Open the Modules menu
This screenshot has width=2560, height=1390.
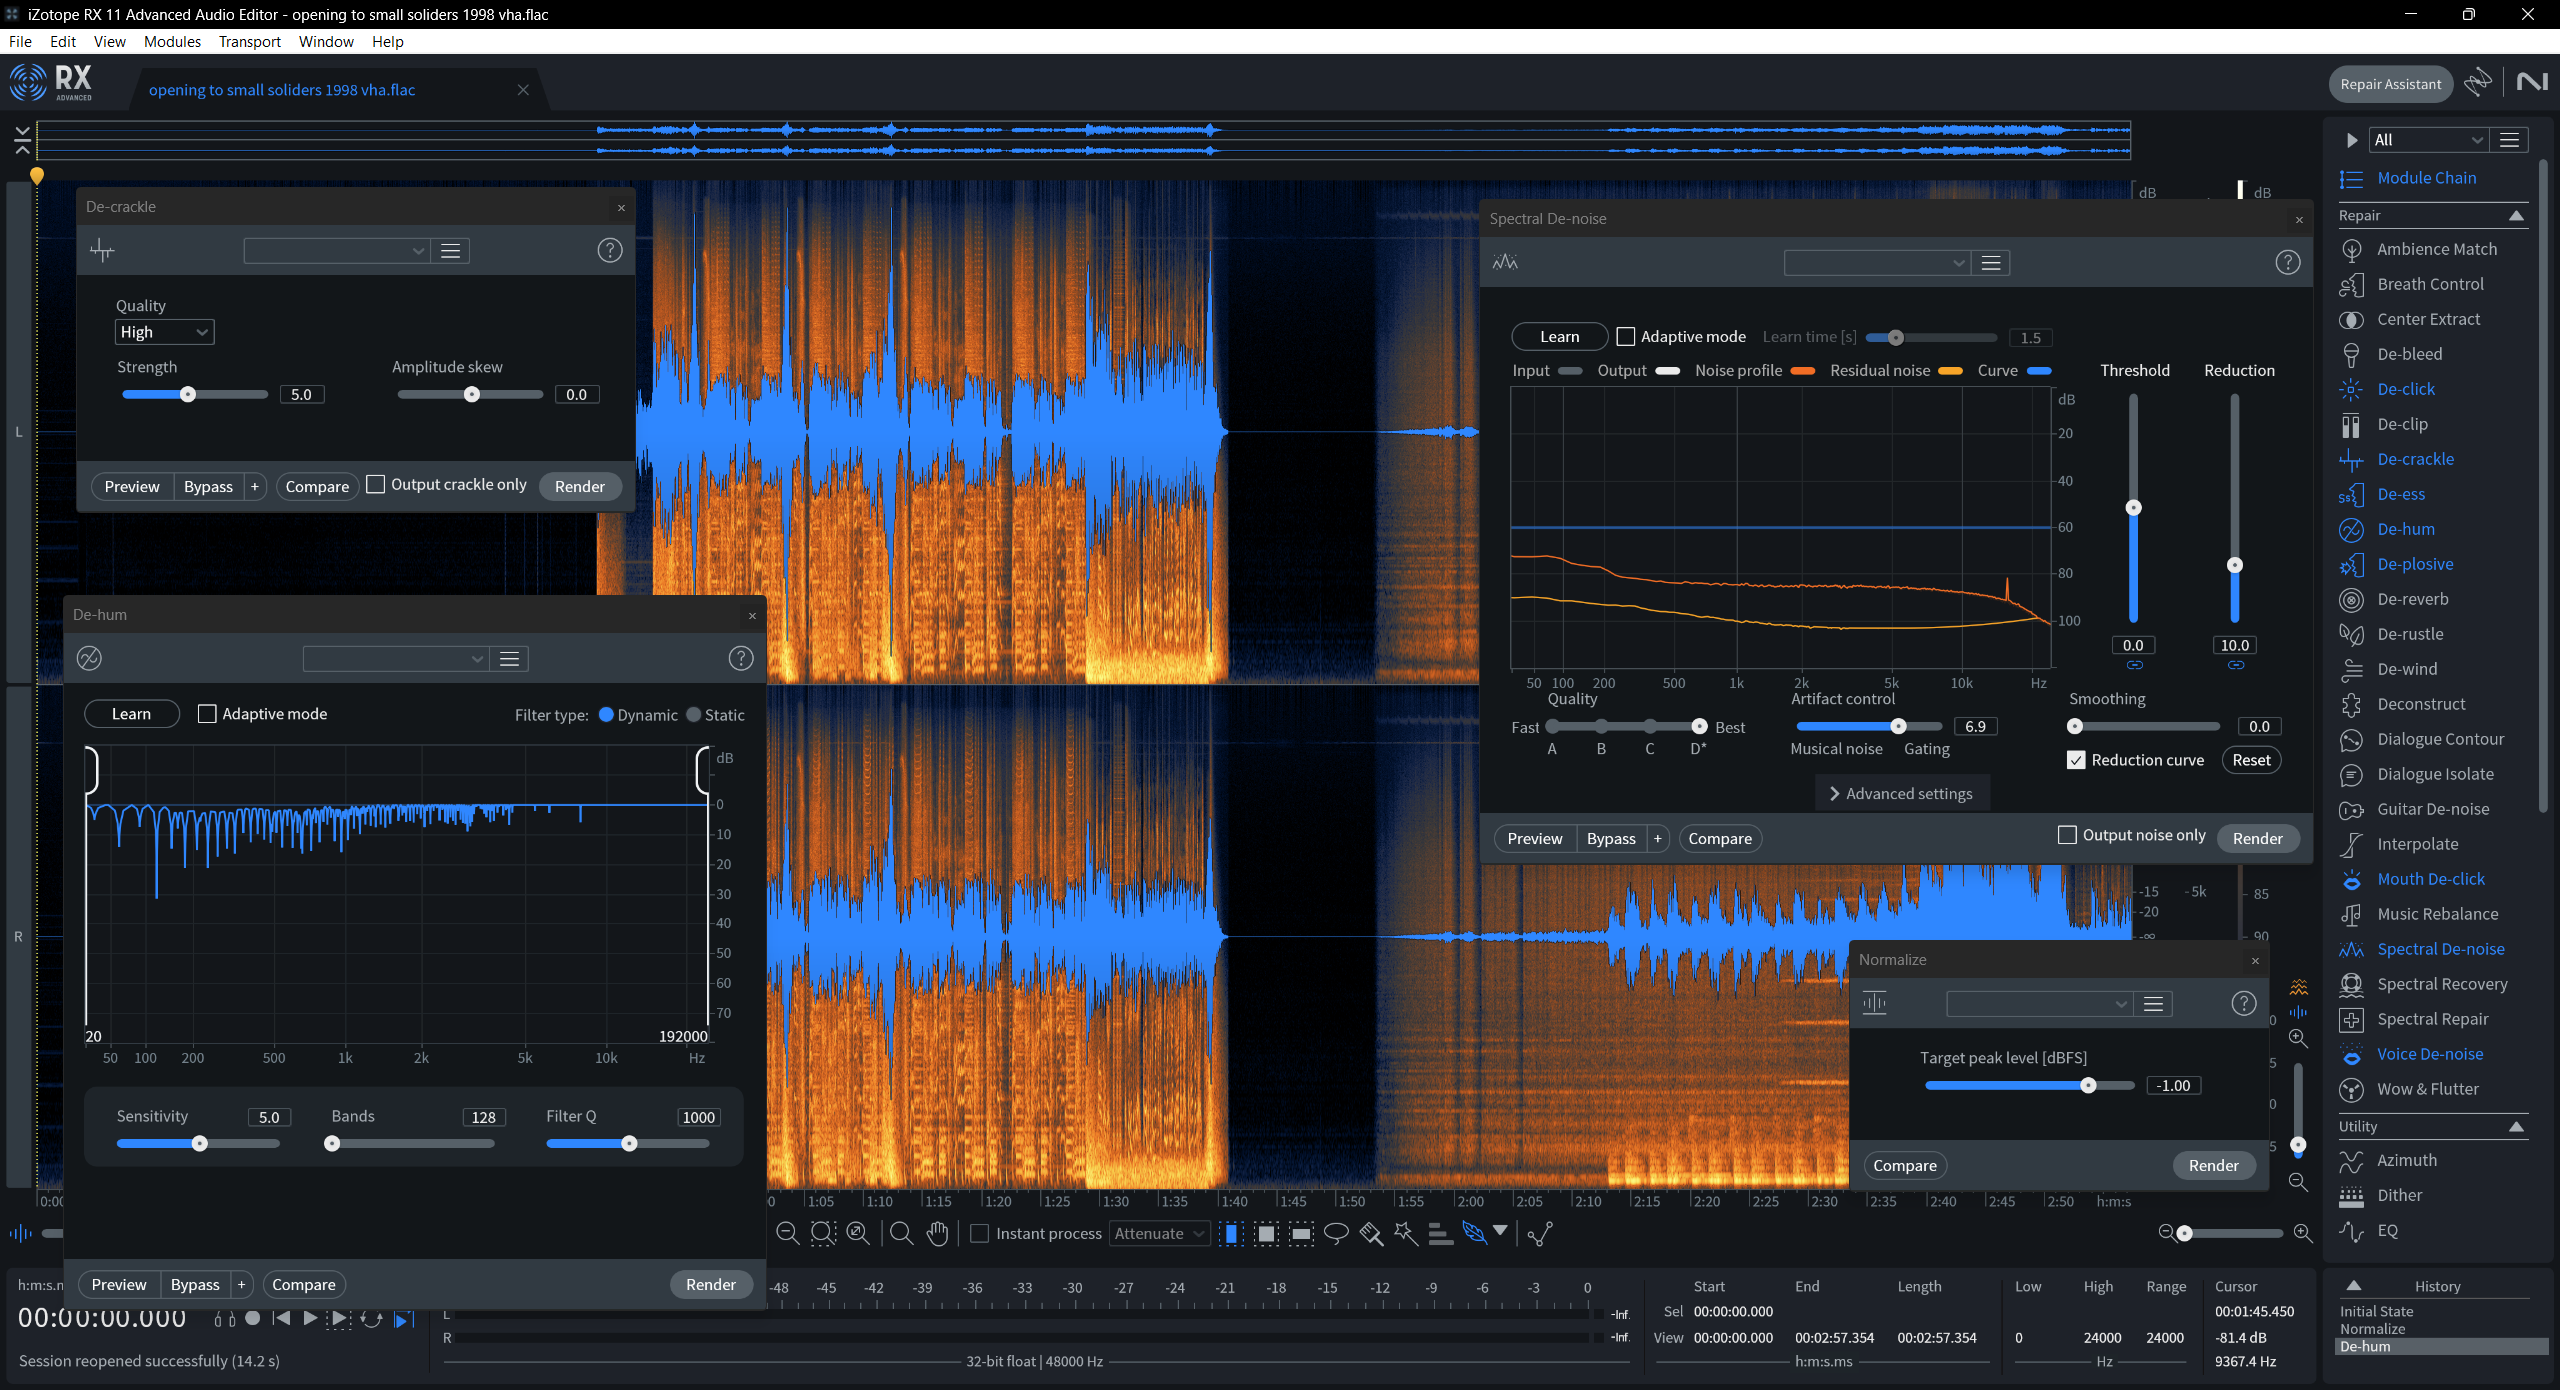pos(172,41)
